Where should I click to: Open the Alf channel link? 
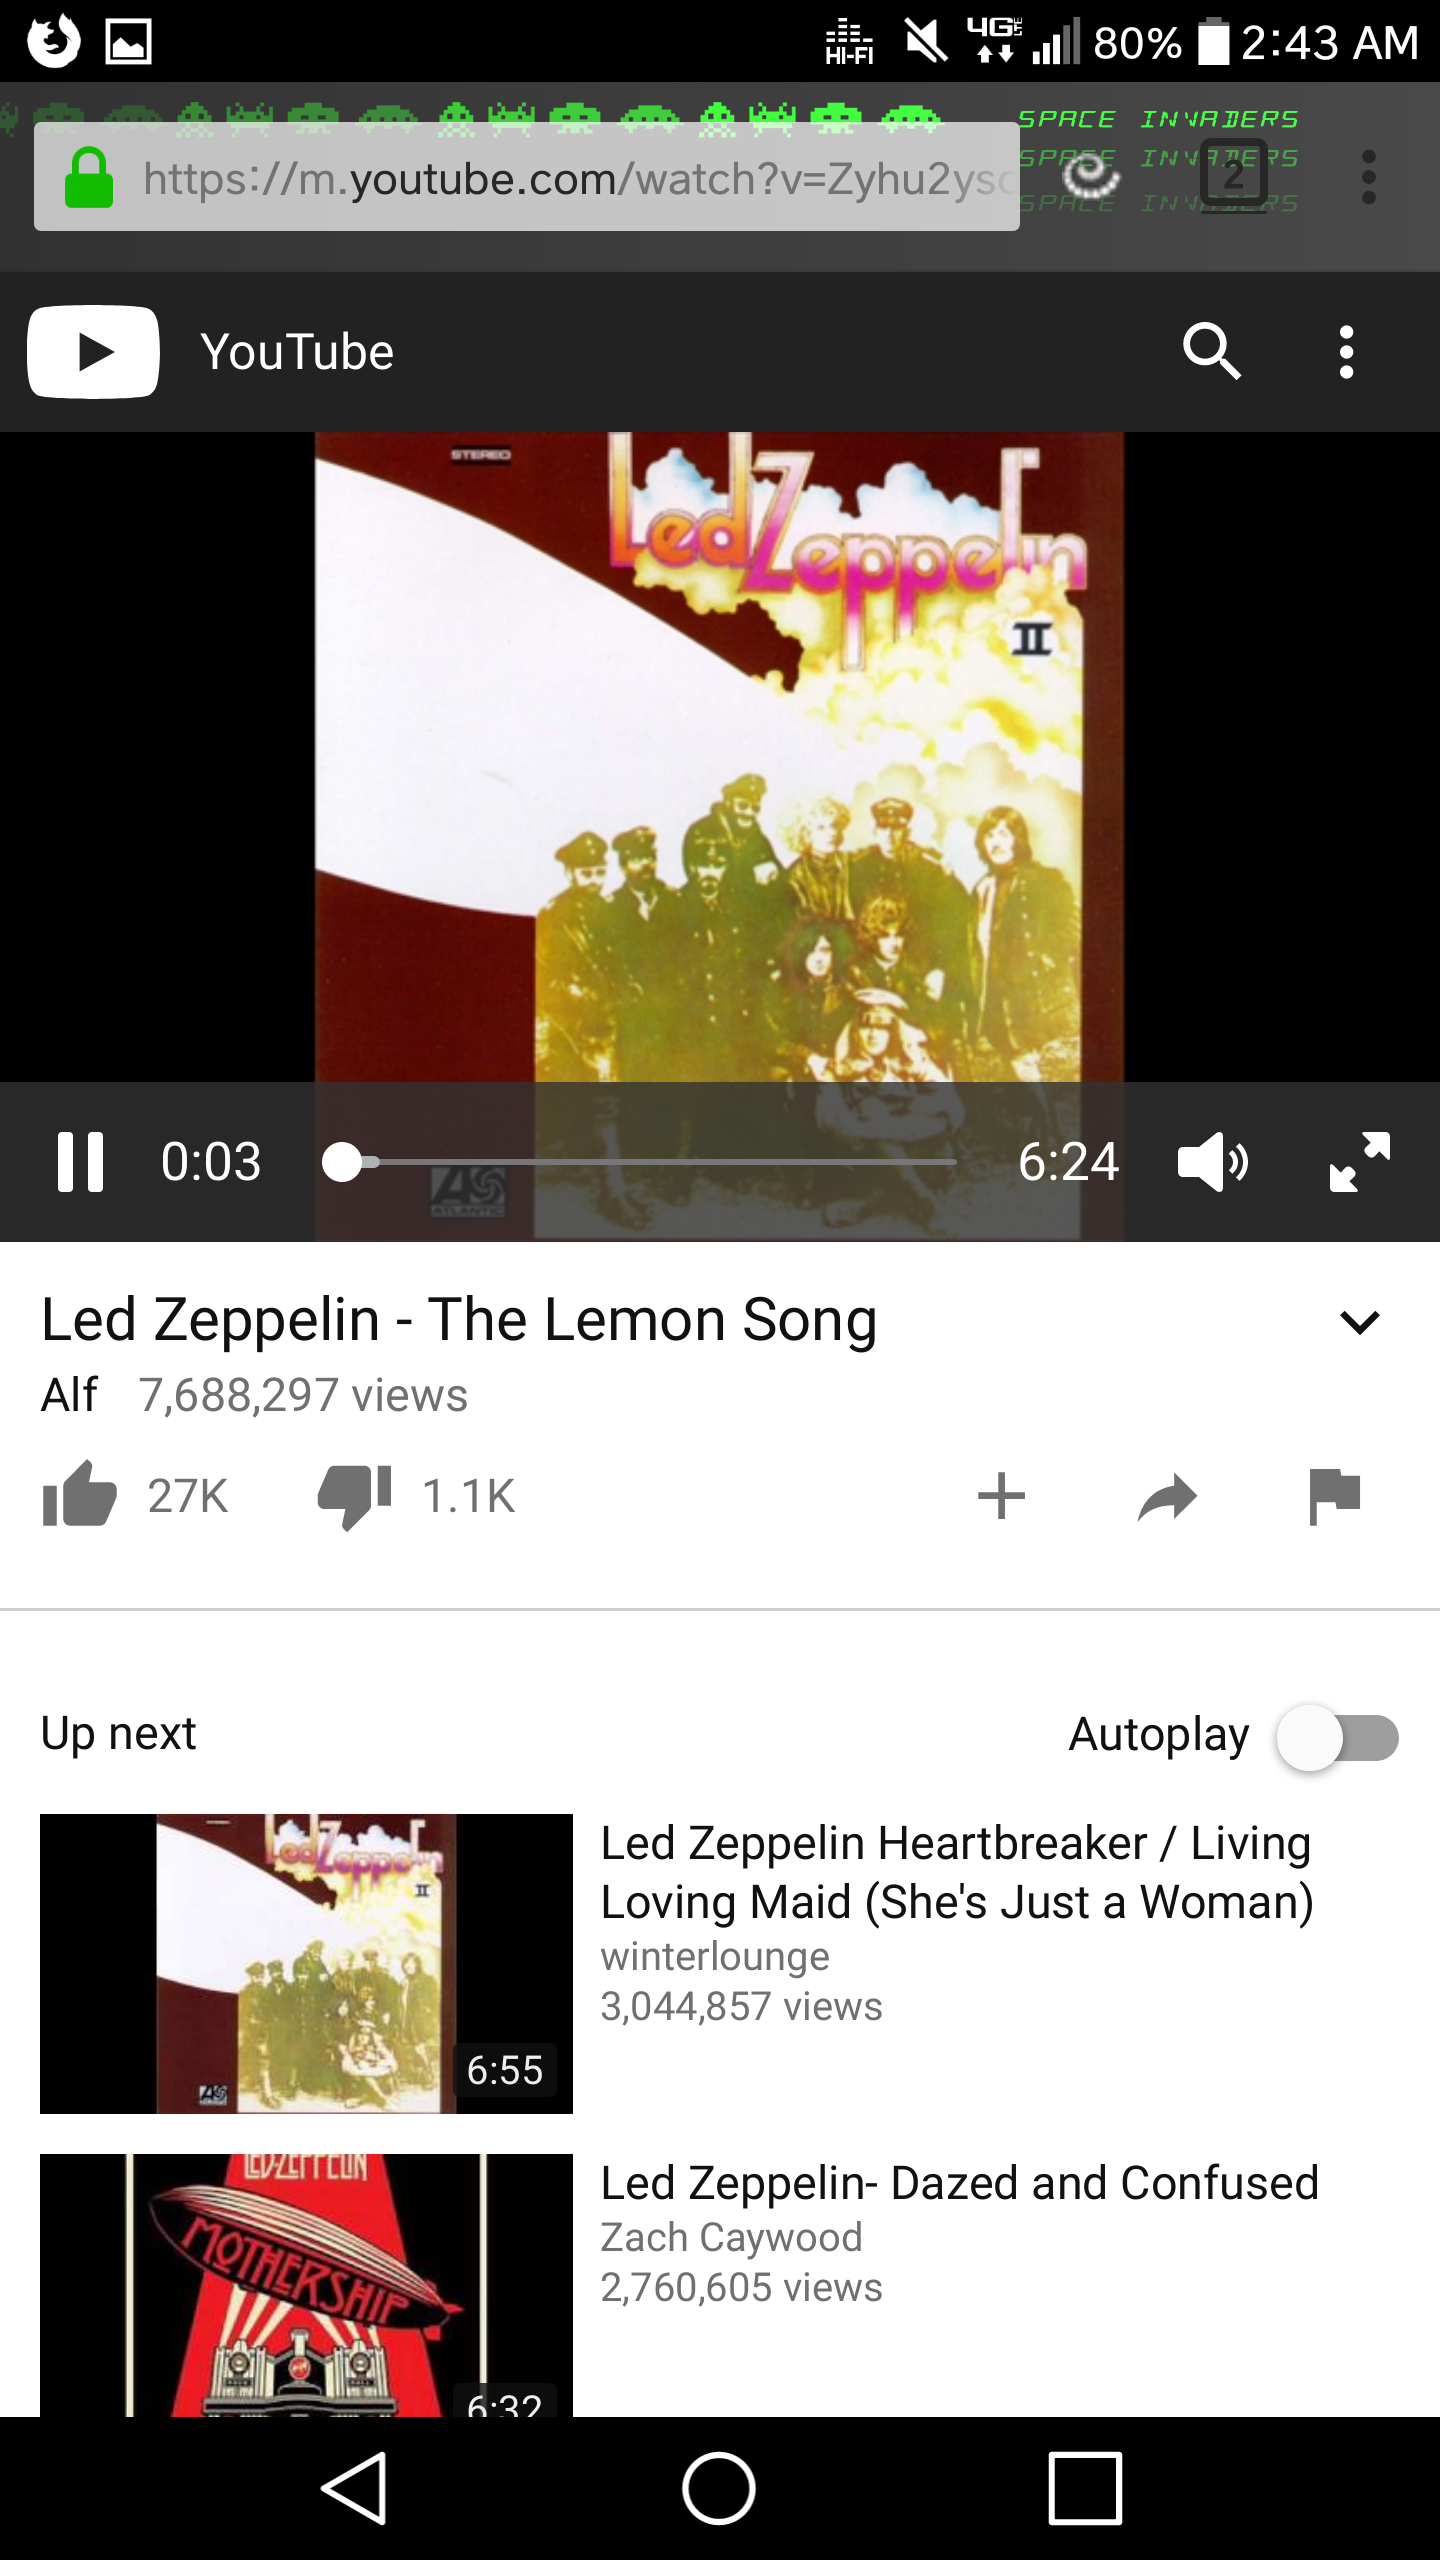[69, 1395]
